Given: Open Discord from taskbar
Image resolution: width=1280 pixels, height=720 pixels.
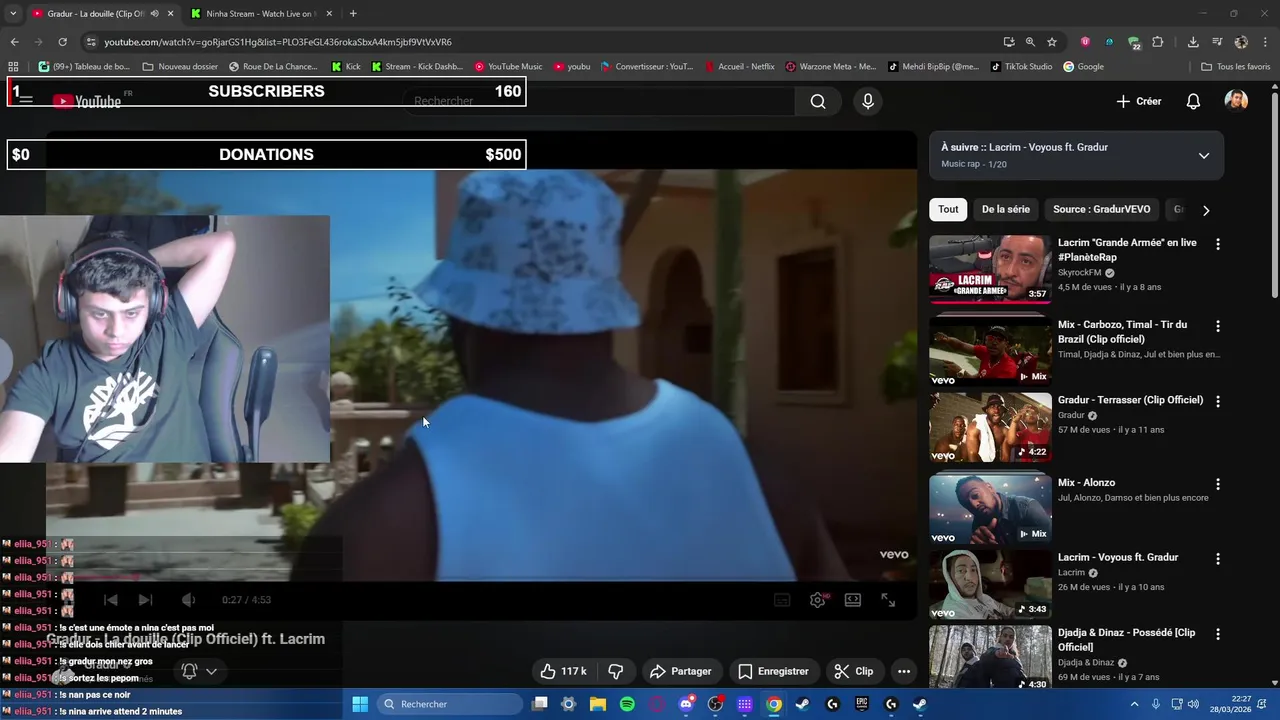Looking at the screenshot, I should pyautogui.click(x=686, y=704).
